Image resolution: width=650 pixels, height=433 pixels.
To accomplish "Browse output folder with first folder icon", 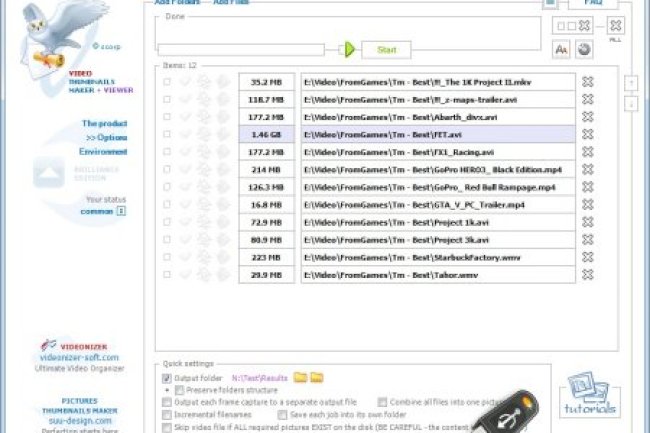I will click(299, 377).
